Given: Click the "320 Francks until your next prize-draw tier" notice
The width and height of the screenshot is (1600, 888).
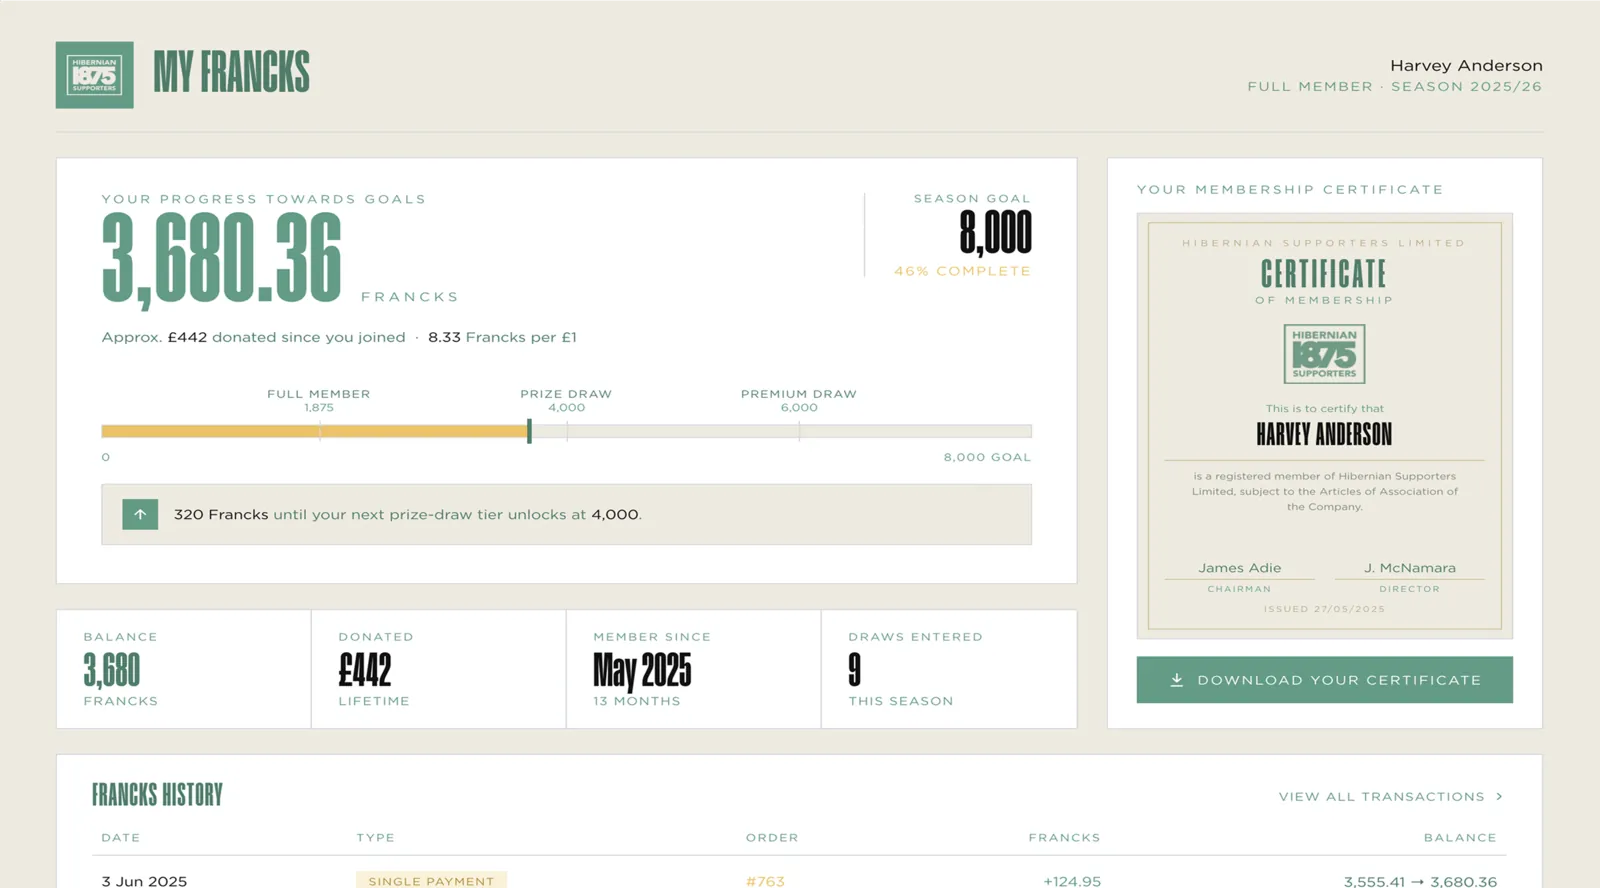Looking at the screenshot, I should (x=566, y=514).
